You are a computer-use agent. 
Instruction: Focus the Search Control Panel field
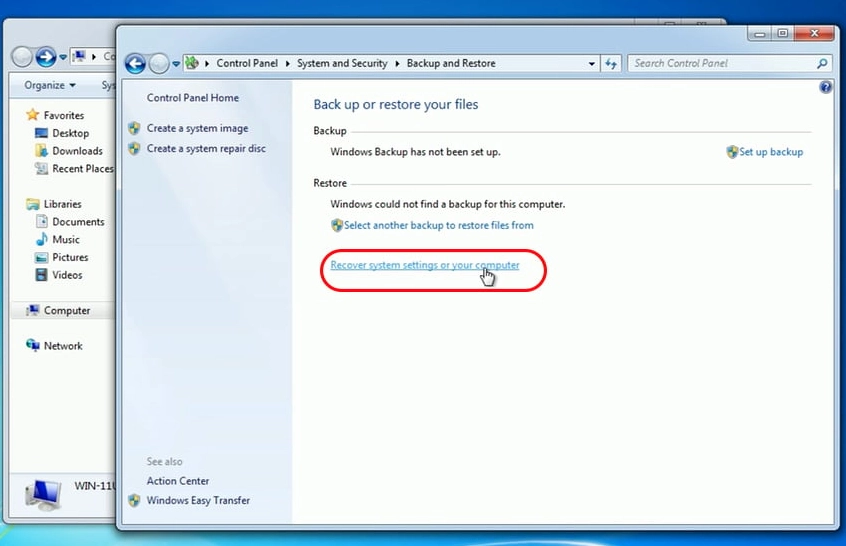[729, 63]
